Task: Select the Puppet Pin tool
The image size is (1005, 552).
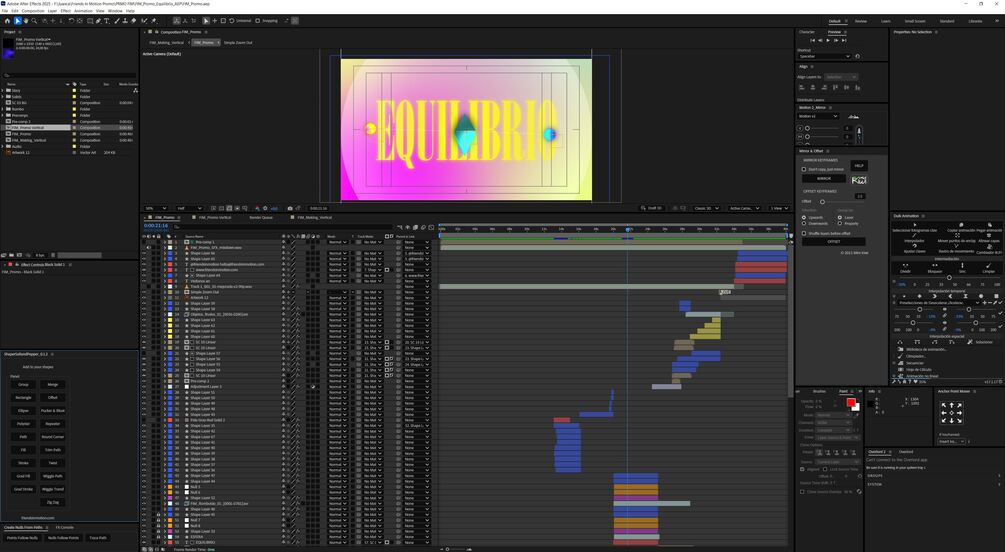Action: (154, 21)
